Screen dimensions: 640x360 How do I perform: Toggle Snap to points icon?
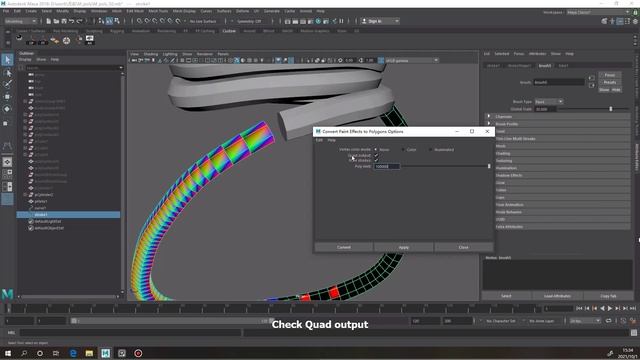coord(155,21)
